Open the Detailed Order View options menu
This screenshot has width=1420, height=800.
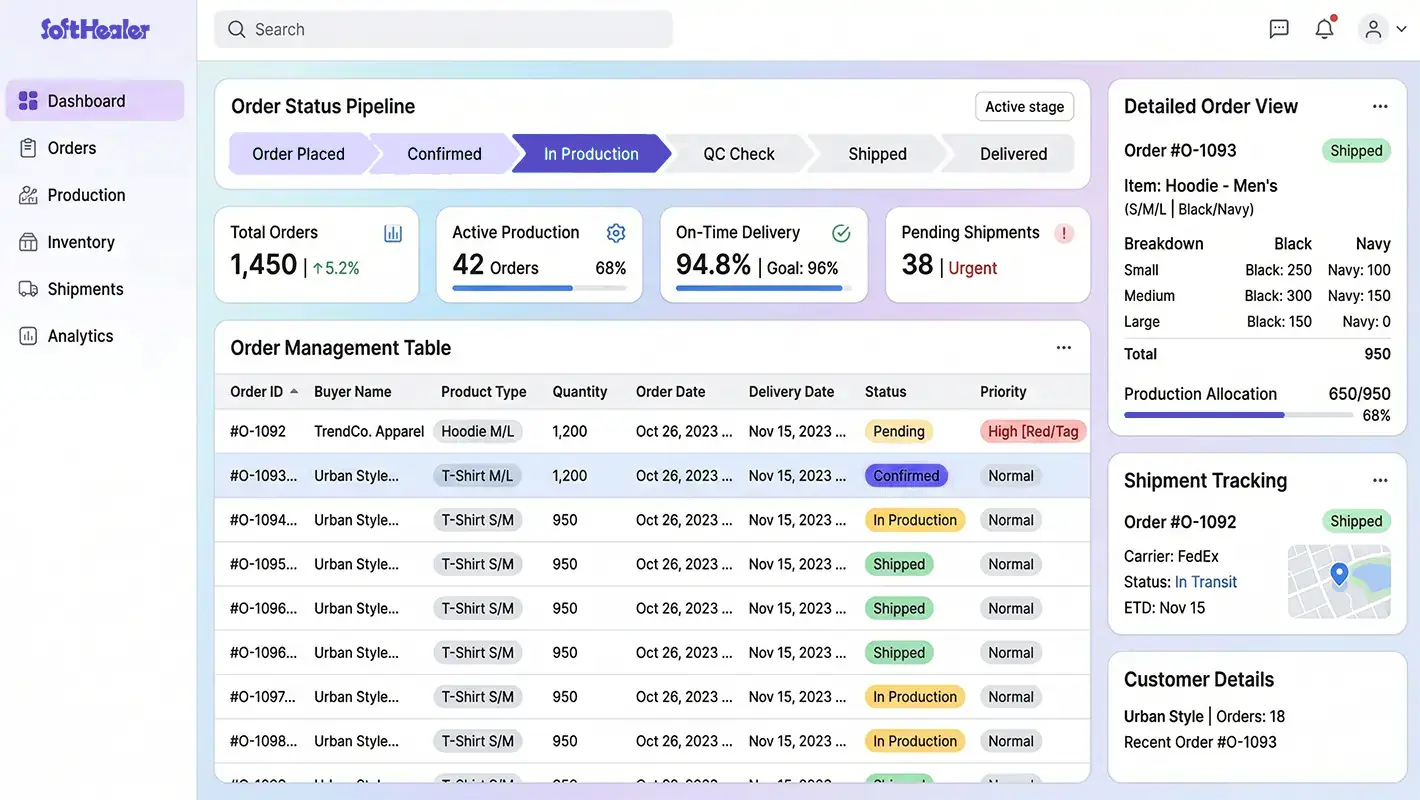pyautogui.click(x=1380, y=105)
